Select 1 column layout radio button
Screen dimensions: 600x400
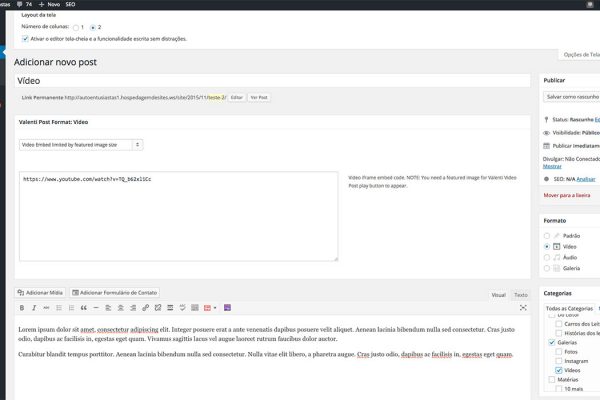76,27
